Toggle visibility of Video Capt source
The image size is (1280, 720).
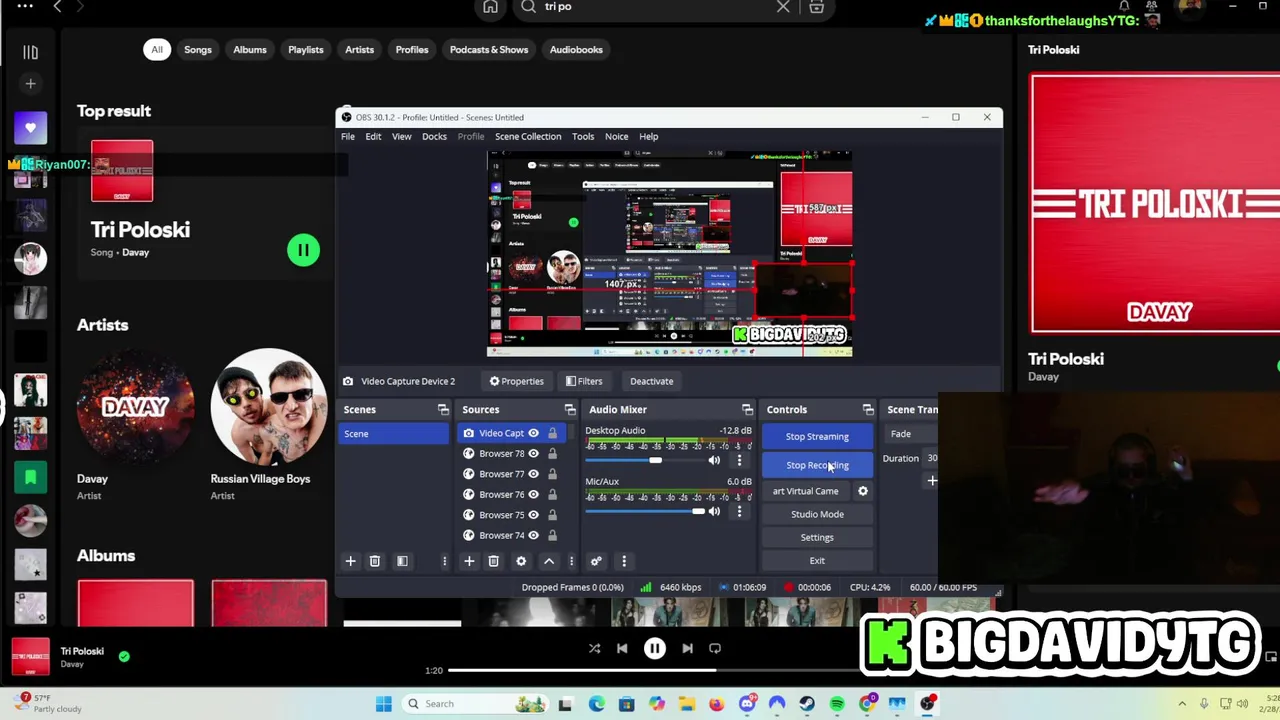point(533,433)
